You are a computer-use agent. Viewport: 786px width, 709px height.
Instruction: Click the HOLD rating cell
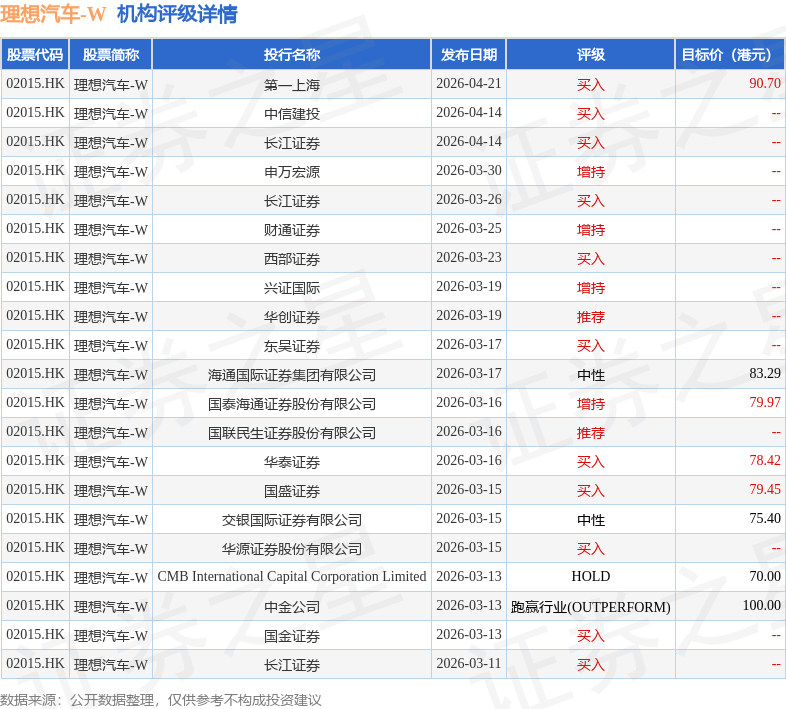[x=591, y=577]
